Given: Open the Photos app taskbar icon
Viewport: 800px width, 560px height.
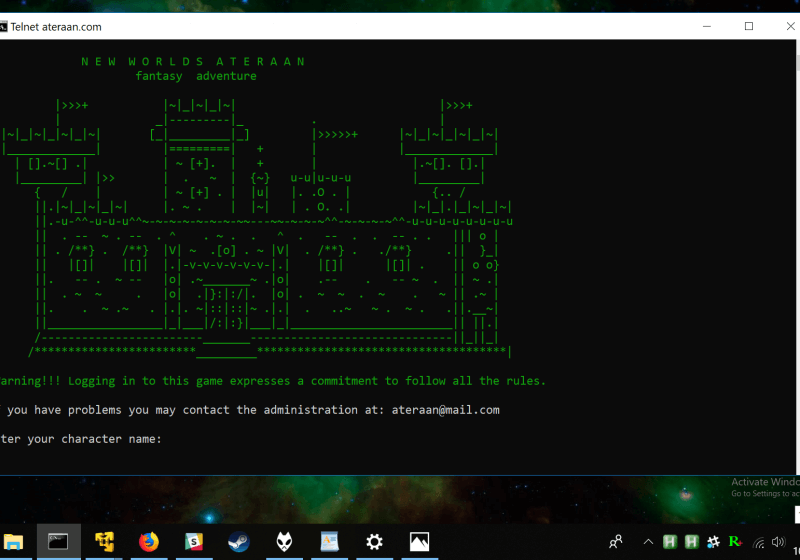Looking at the screenshot, I should (x=419, y=542).
